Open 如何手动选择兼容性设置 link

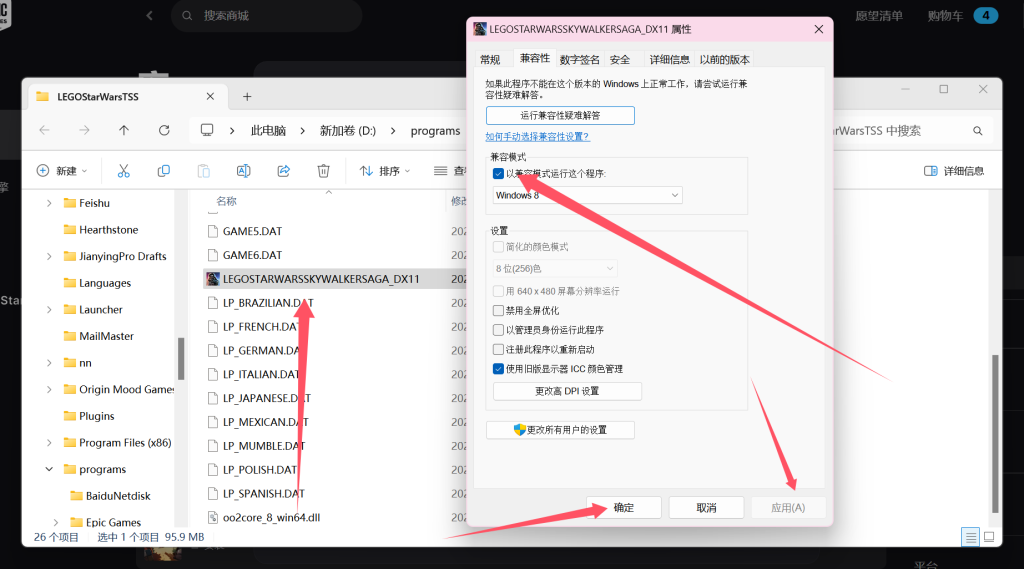coord(537,137)
